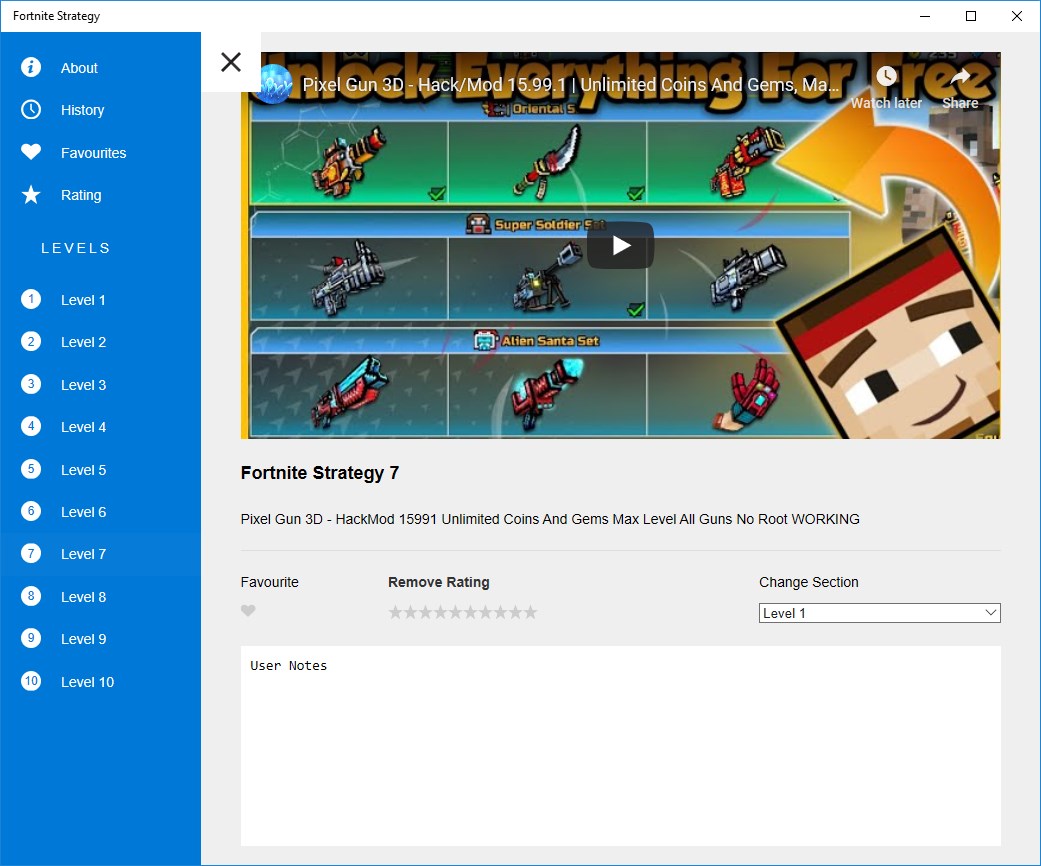This screenshot has width=1041, height=866.
Task: Click the Remove Rating link
Action: pyautogui.click(x=438, y=582)
